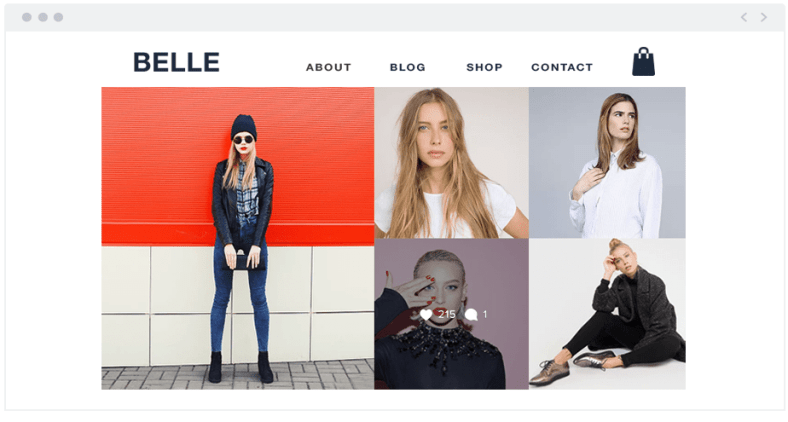Viewport: 788px width, 422px height.
Task: Click the second gray window dot
Action: click(x=43, y=17)
